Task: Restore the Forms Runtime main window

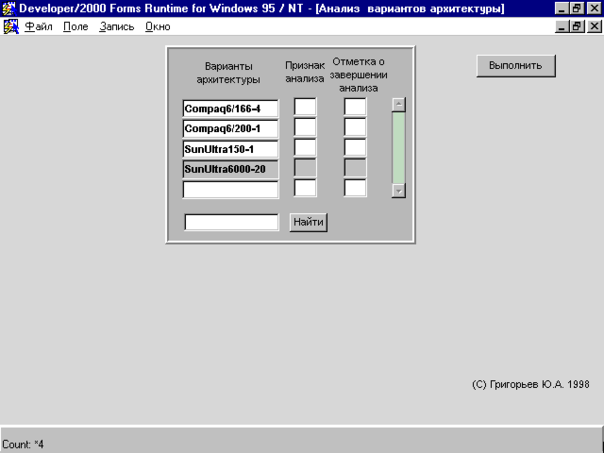Action: pyautogui.click(x=577, y=8)
